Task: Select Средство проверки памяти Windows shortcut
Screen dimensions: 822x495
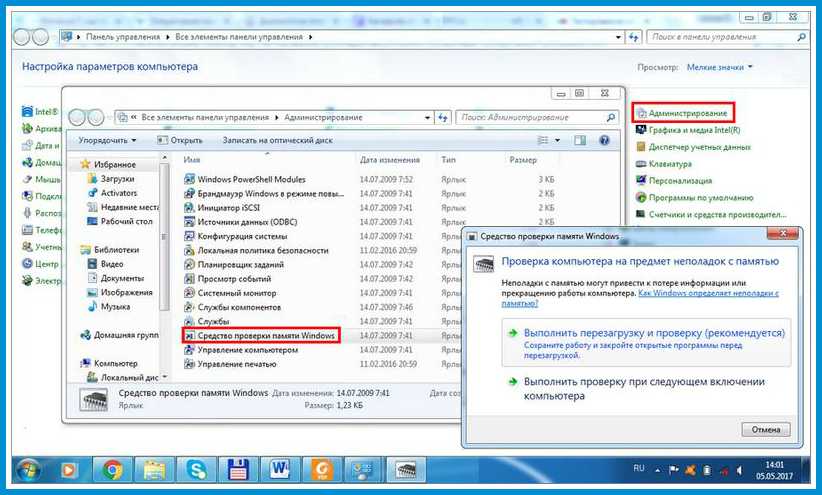Action: (x=260, y=335)
